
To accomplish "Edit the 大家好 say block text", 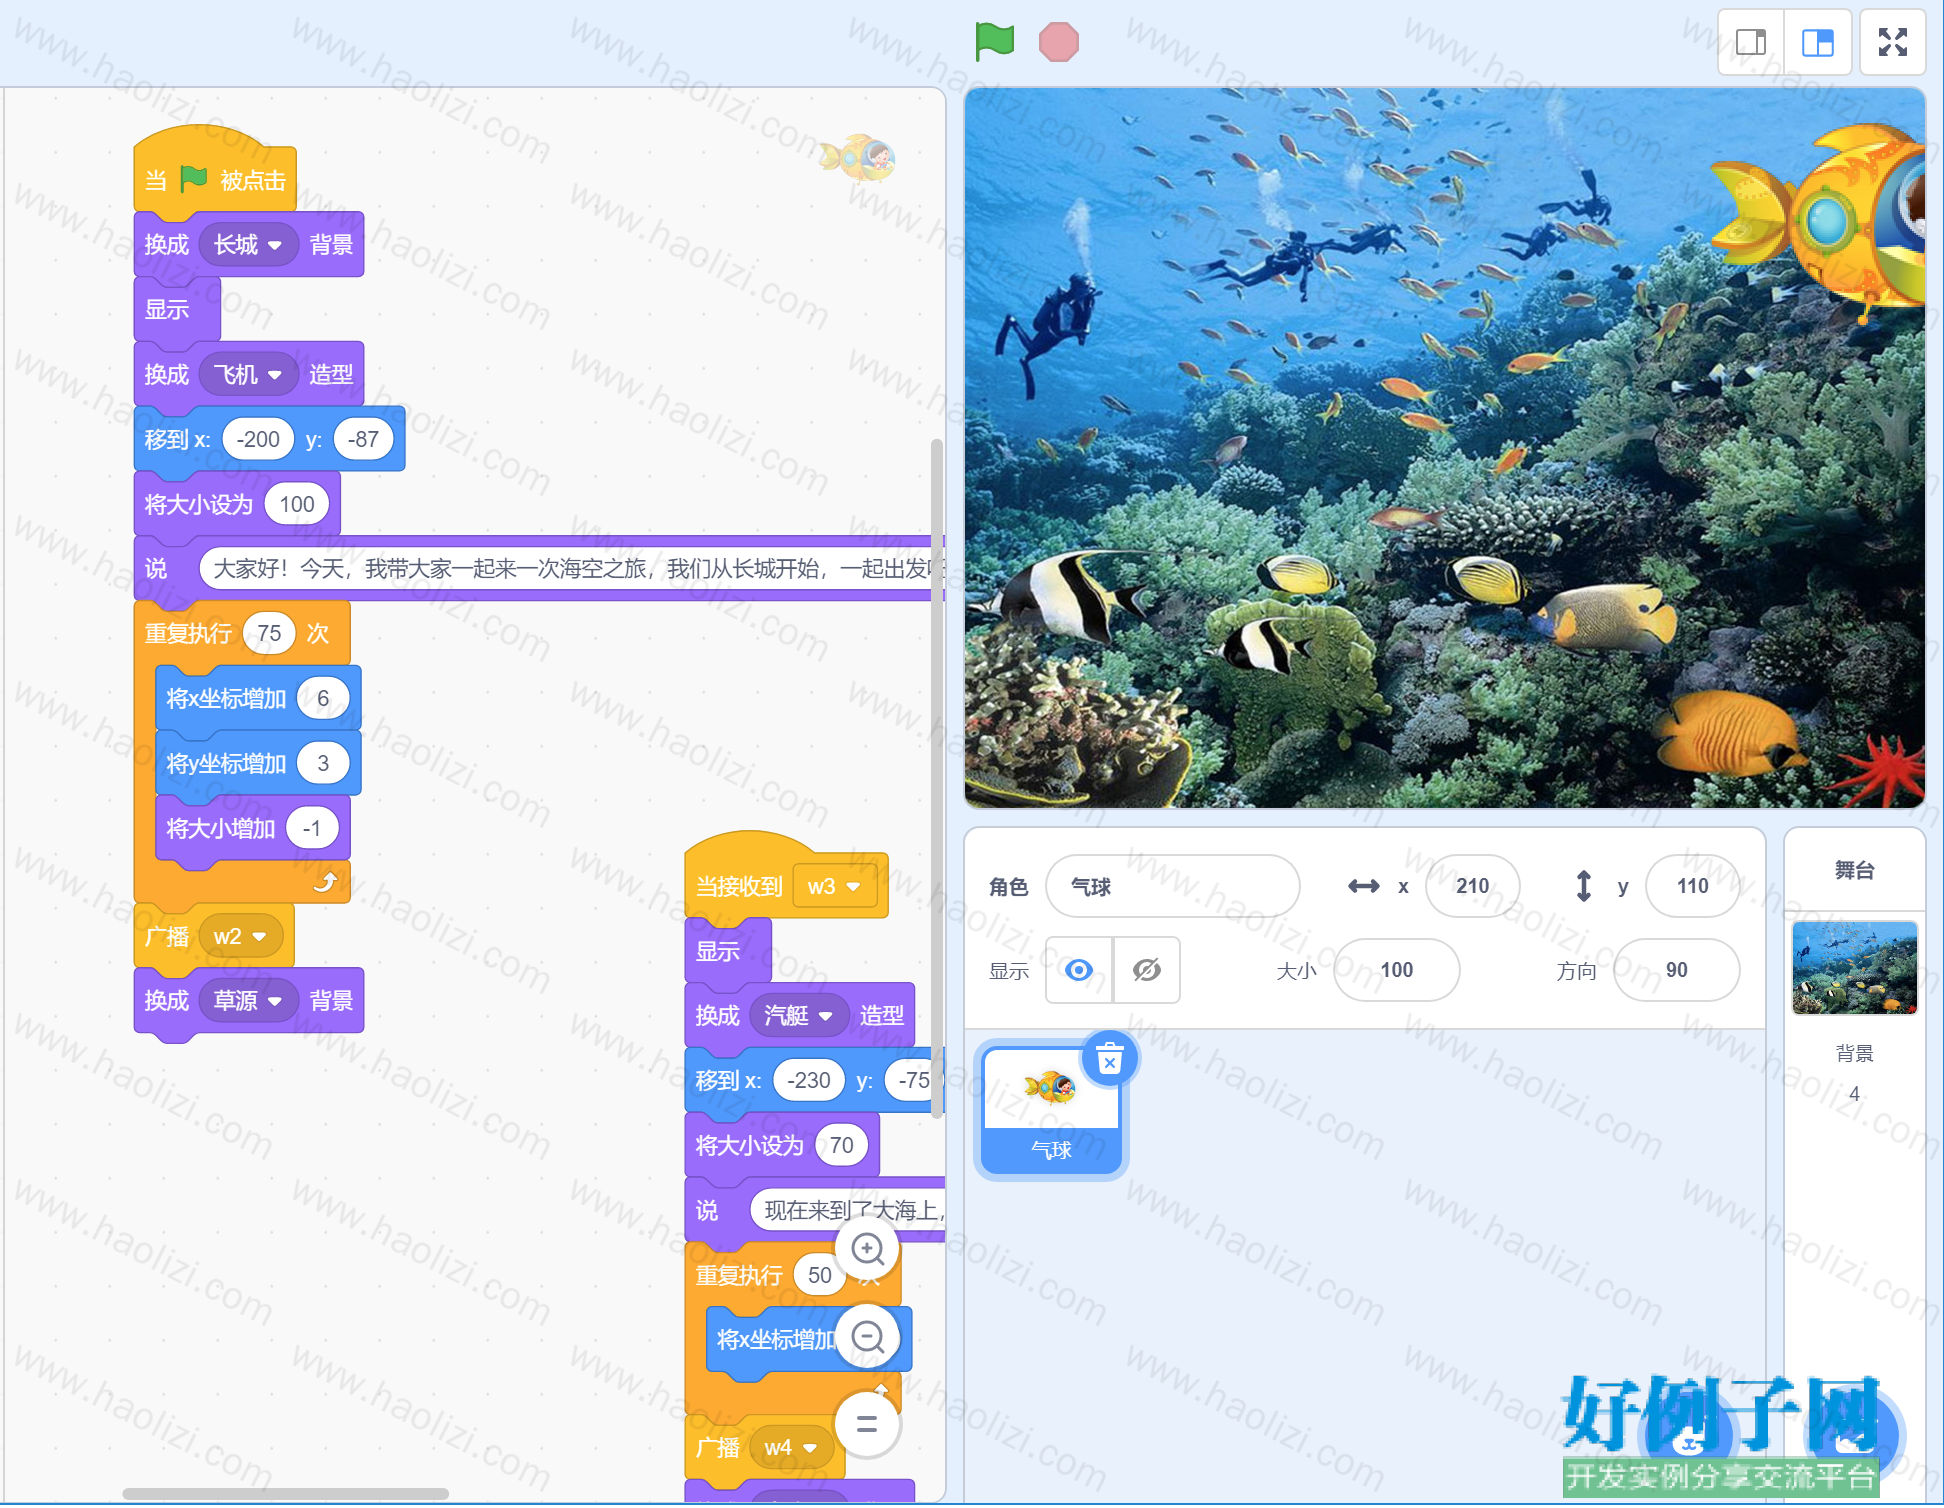I will click(571, 569).
